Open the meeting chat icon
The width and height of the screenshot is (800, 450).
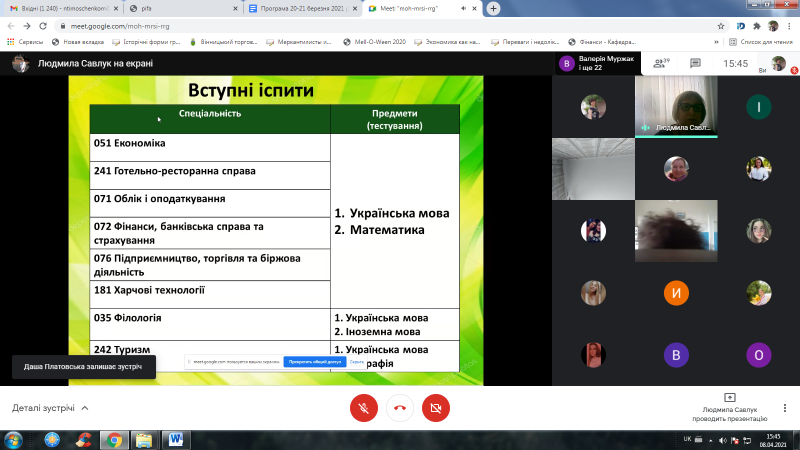pyautogui.click(x=695, y=63)
